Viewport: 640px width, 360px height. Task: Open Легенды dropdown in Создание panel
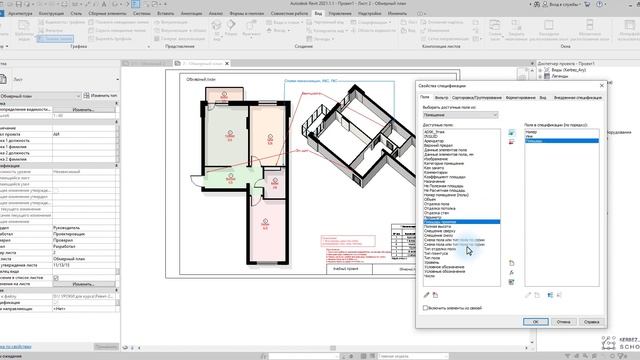pos(320,39)
